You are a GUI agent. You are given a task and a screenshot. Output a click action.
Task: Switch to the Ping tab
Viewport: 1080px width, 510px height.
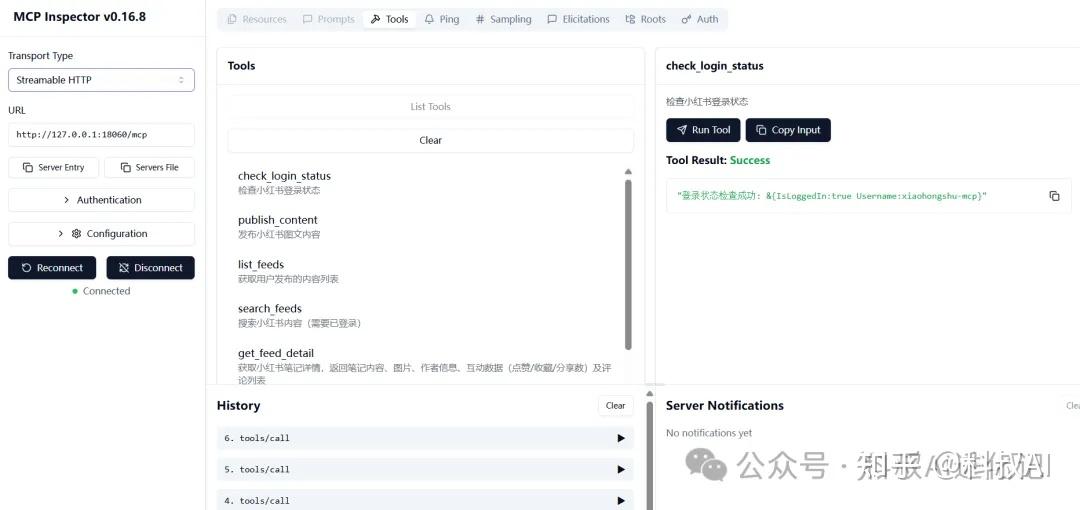[x=441, y=19]
